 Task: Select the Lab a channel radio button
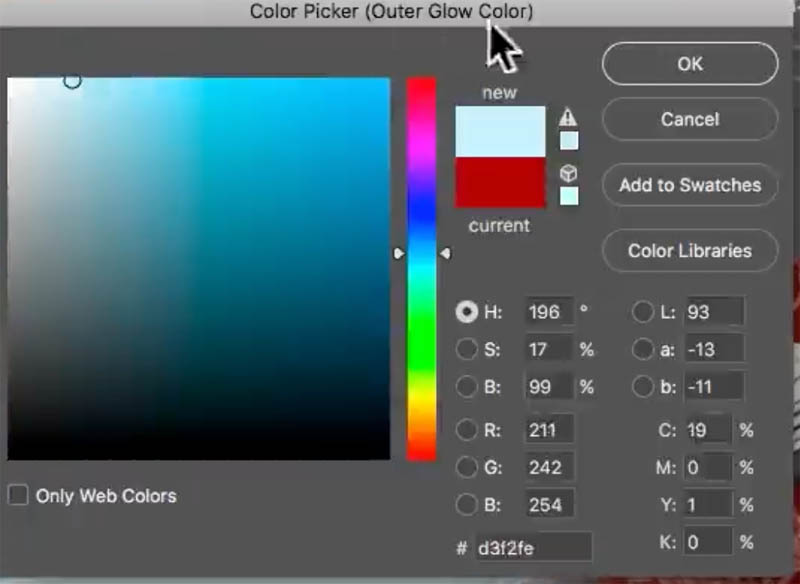643,350
